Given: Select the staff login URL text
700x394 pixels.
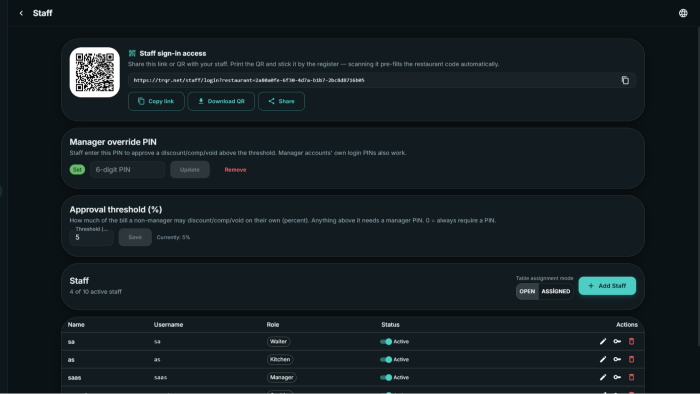Looking at the screenshot, I should coord(249,80).
